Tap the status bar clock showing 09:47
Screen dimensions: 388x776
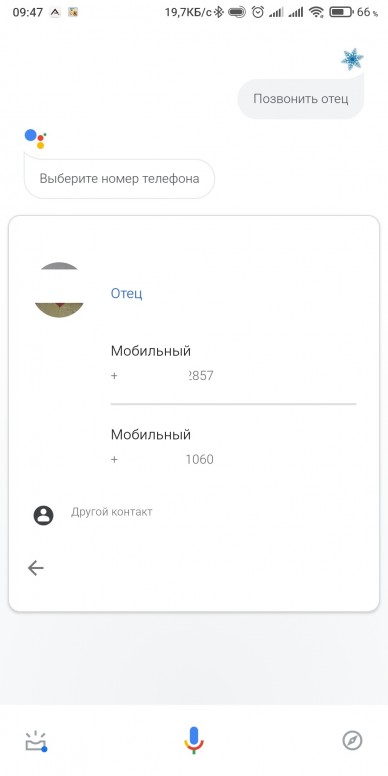click(x=28, y=12)
